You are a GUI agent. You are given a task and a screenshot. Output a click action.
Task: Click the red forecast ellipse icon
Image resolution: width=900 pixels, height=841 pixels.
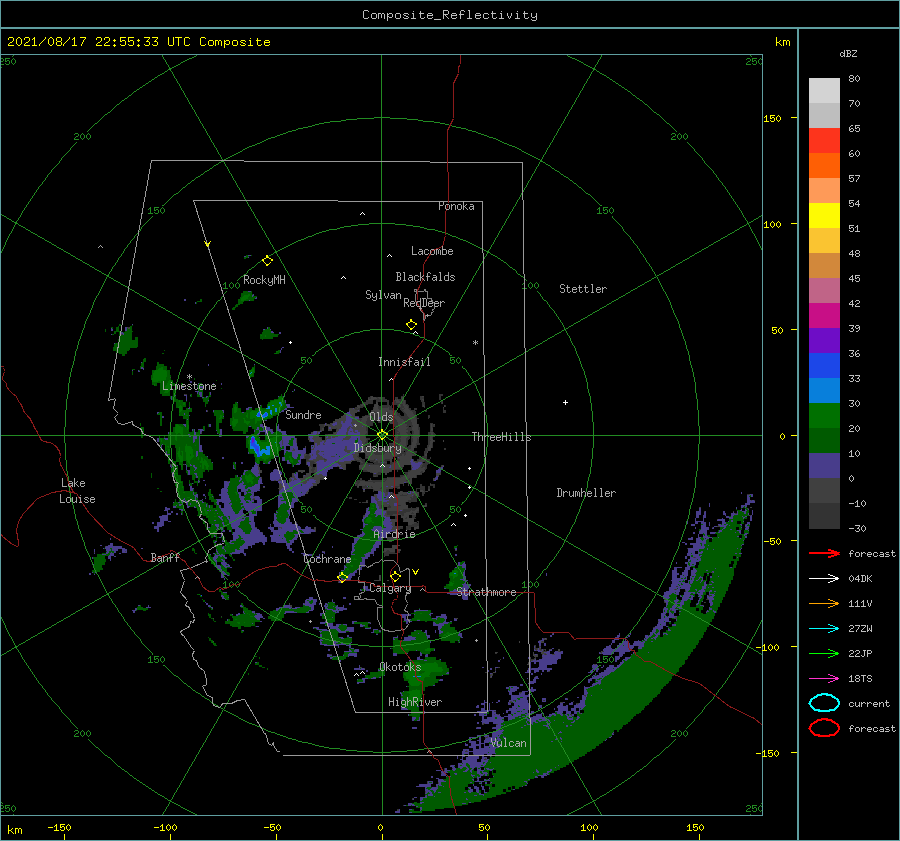pos(824,728)
